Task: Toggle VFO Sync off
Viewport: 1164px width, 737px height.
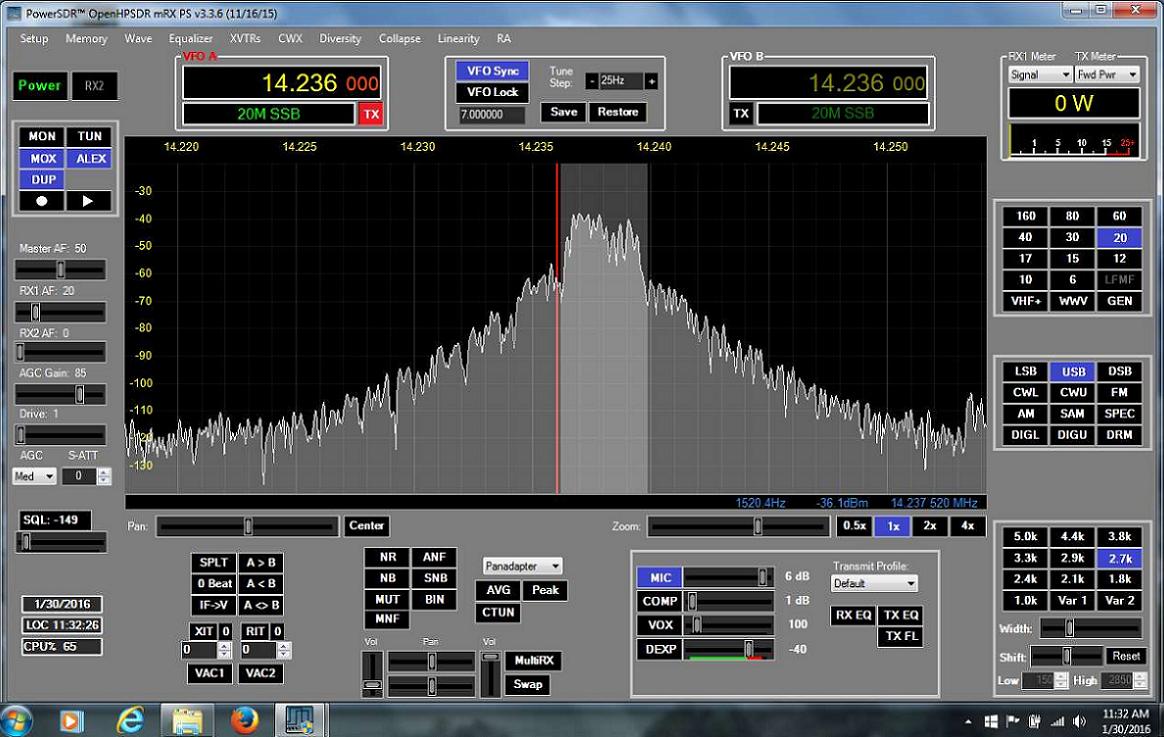Action: coord(492,72)
